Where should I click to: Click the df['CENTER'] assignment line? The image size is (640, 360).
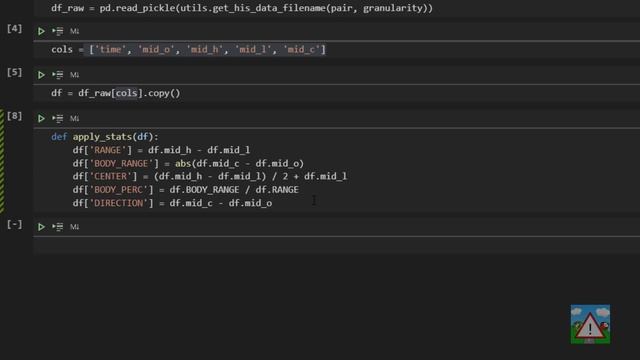(210, 176)
